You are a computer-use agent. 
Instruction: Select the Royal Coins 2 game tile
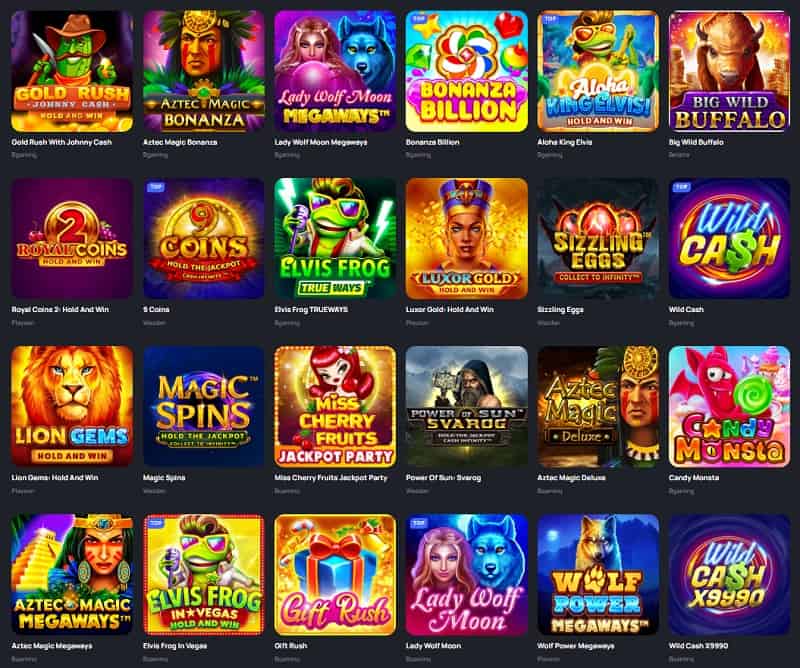click(x=72, y=238)
